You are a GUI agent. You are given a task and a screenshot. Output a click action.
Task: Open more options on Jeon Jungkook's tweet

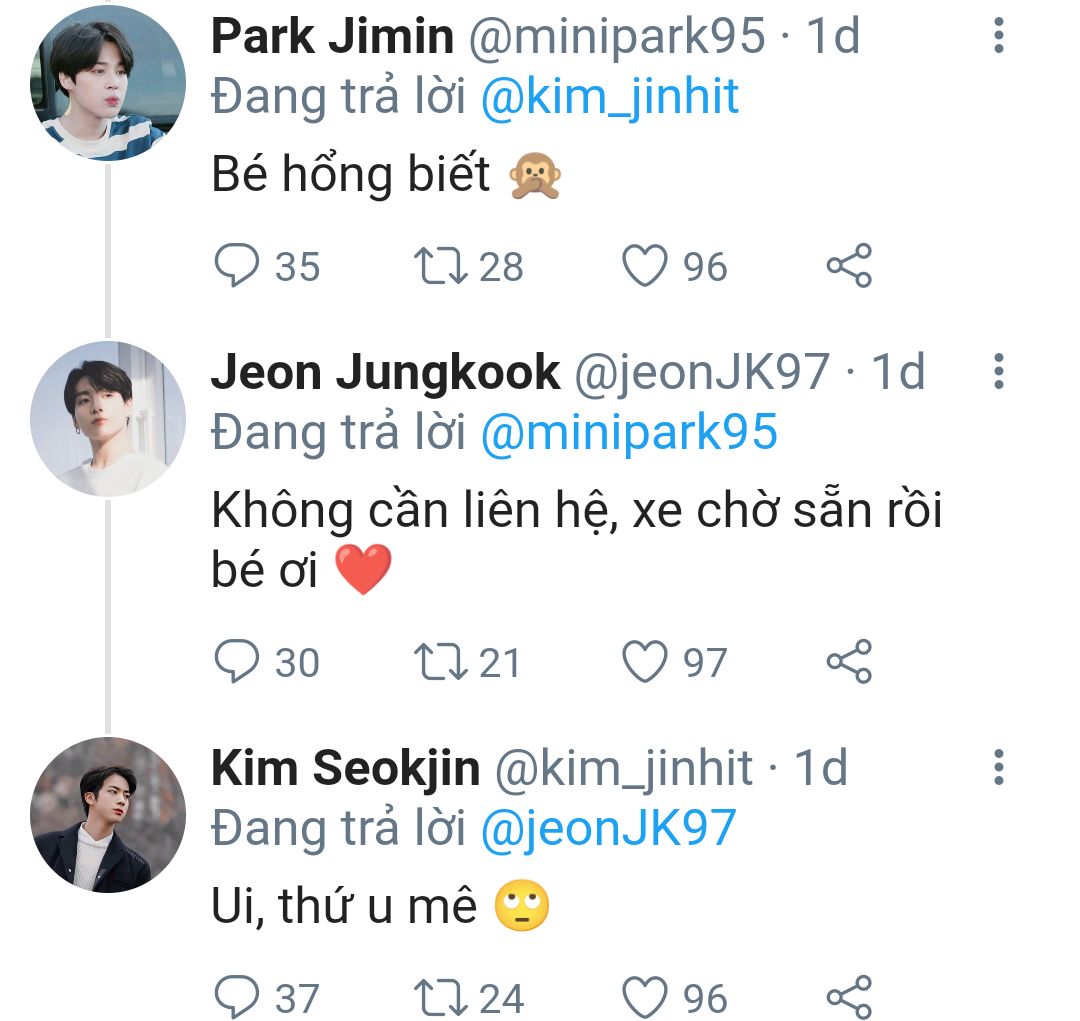[x=997, y=372]
